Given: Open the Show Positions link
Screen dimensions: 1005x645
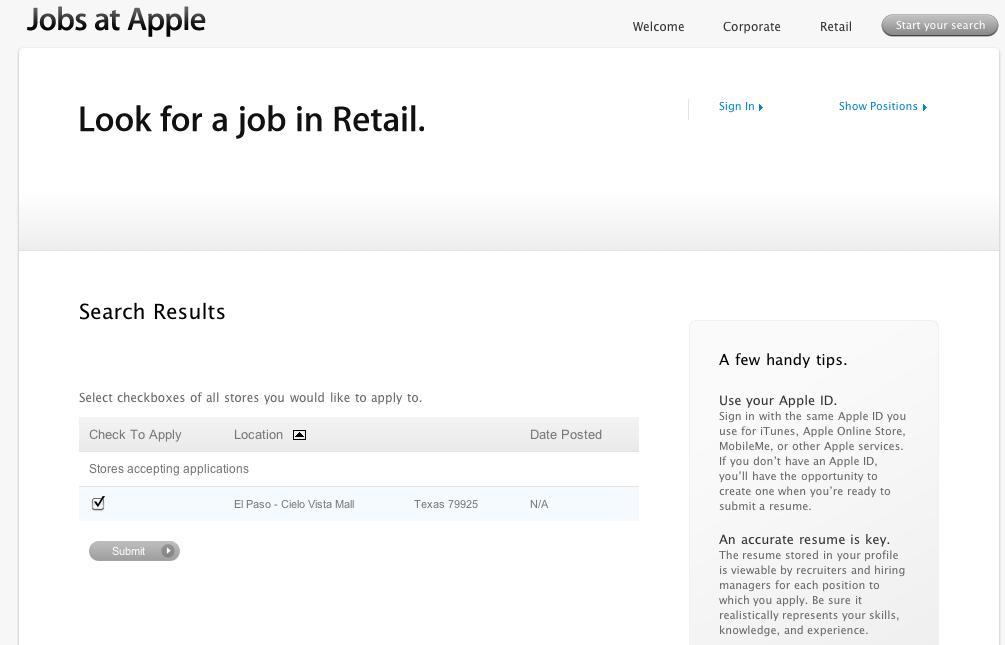Looking at the screenshot, I should (x=877, y=106).
